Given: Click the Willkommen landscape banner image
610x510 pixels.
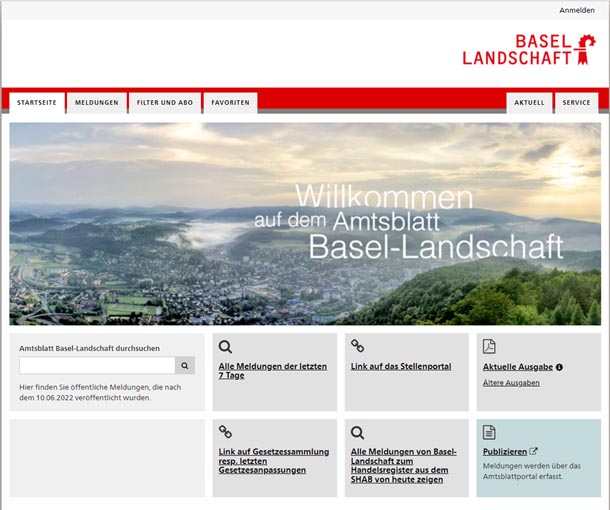Looking at the screenshot, I should pyautogui.click(x=305, y=224).
